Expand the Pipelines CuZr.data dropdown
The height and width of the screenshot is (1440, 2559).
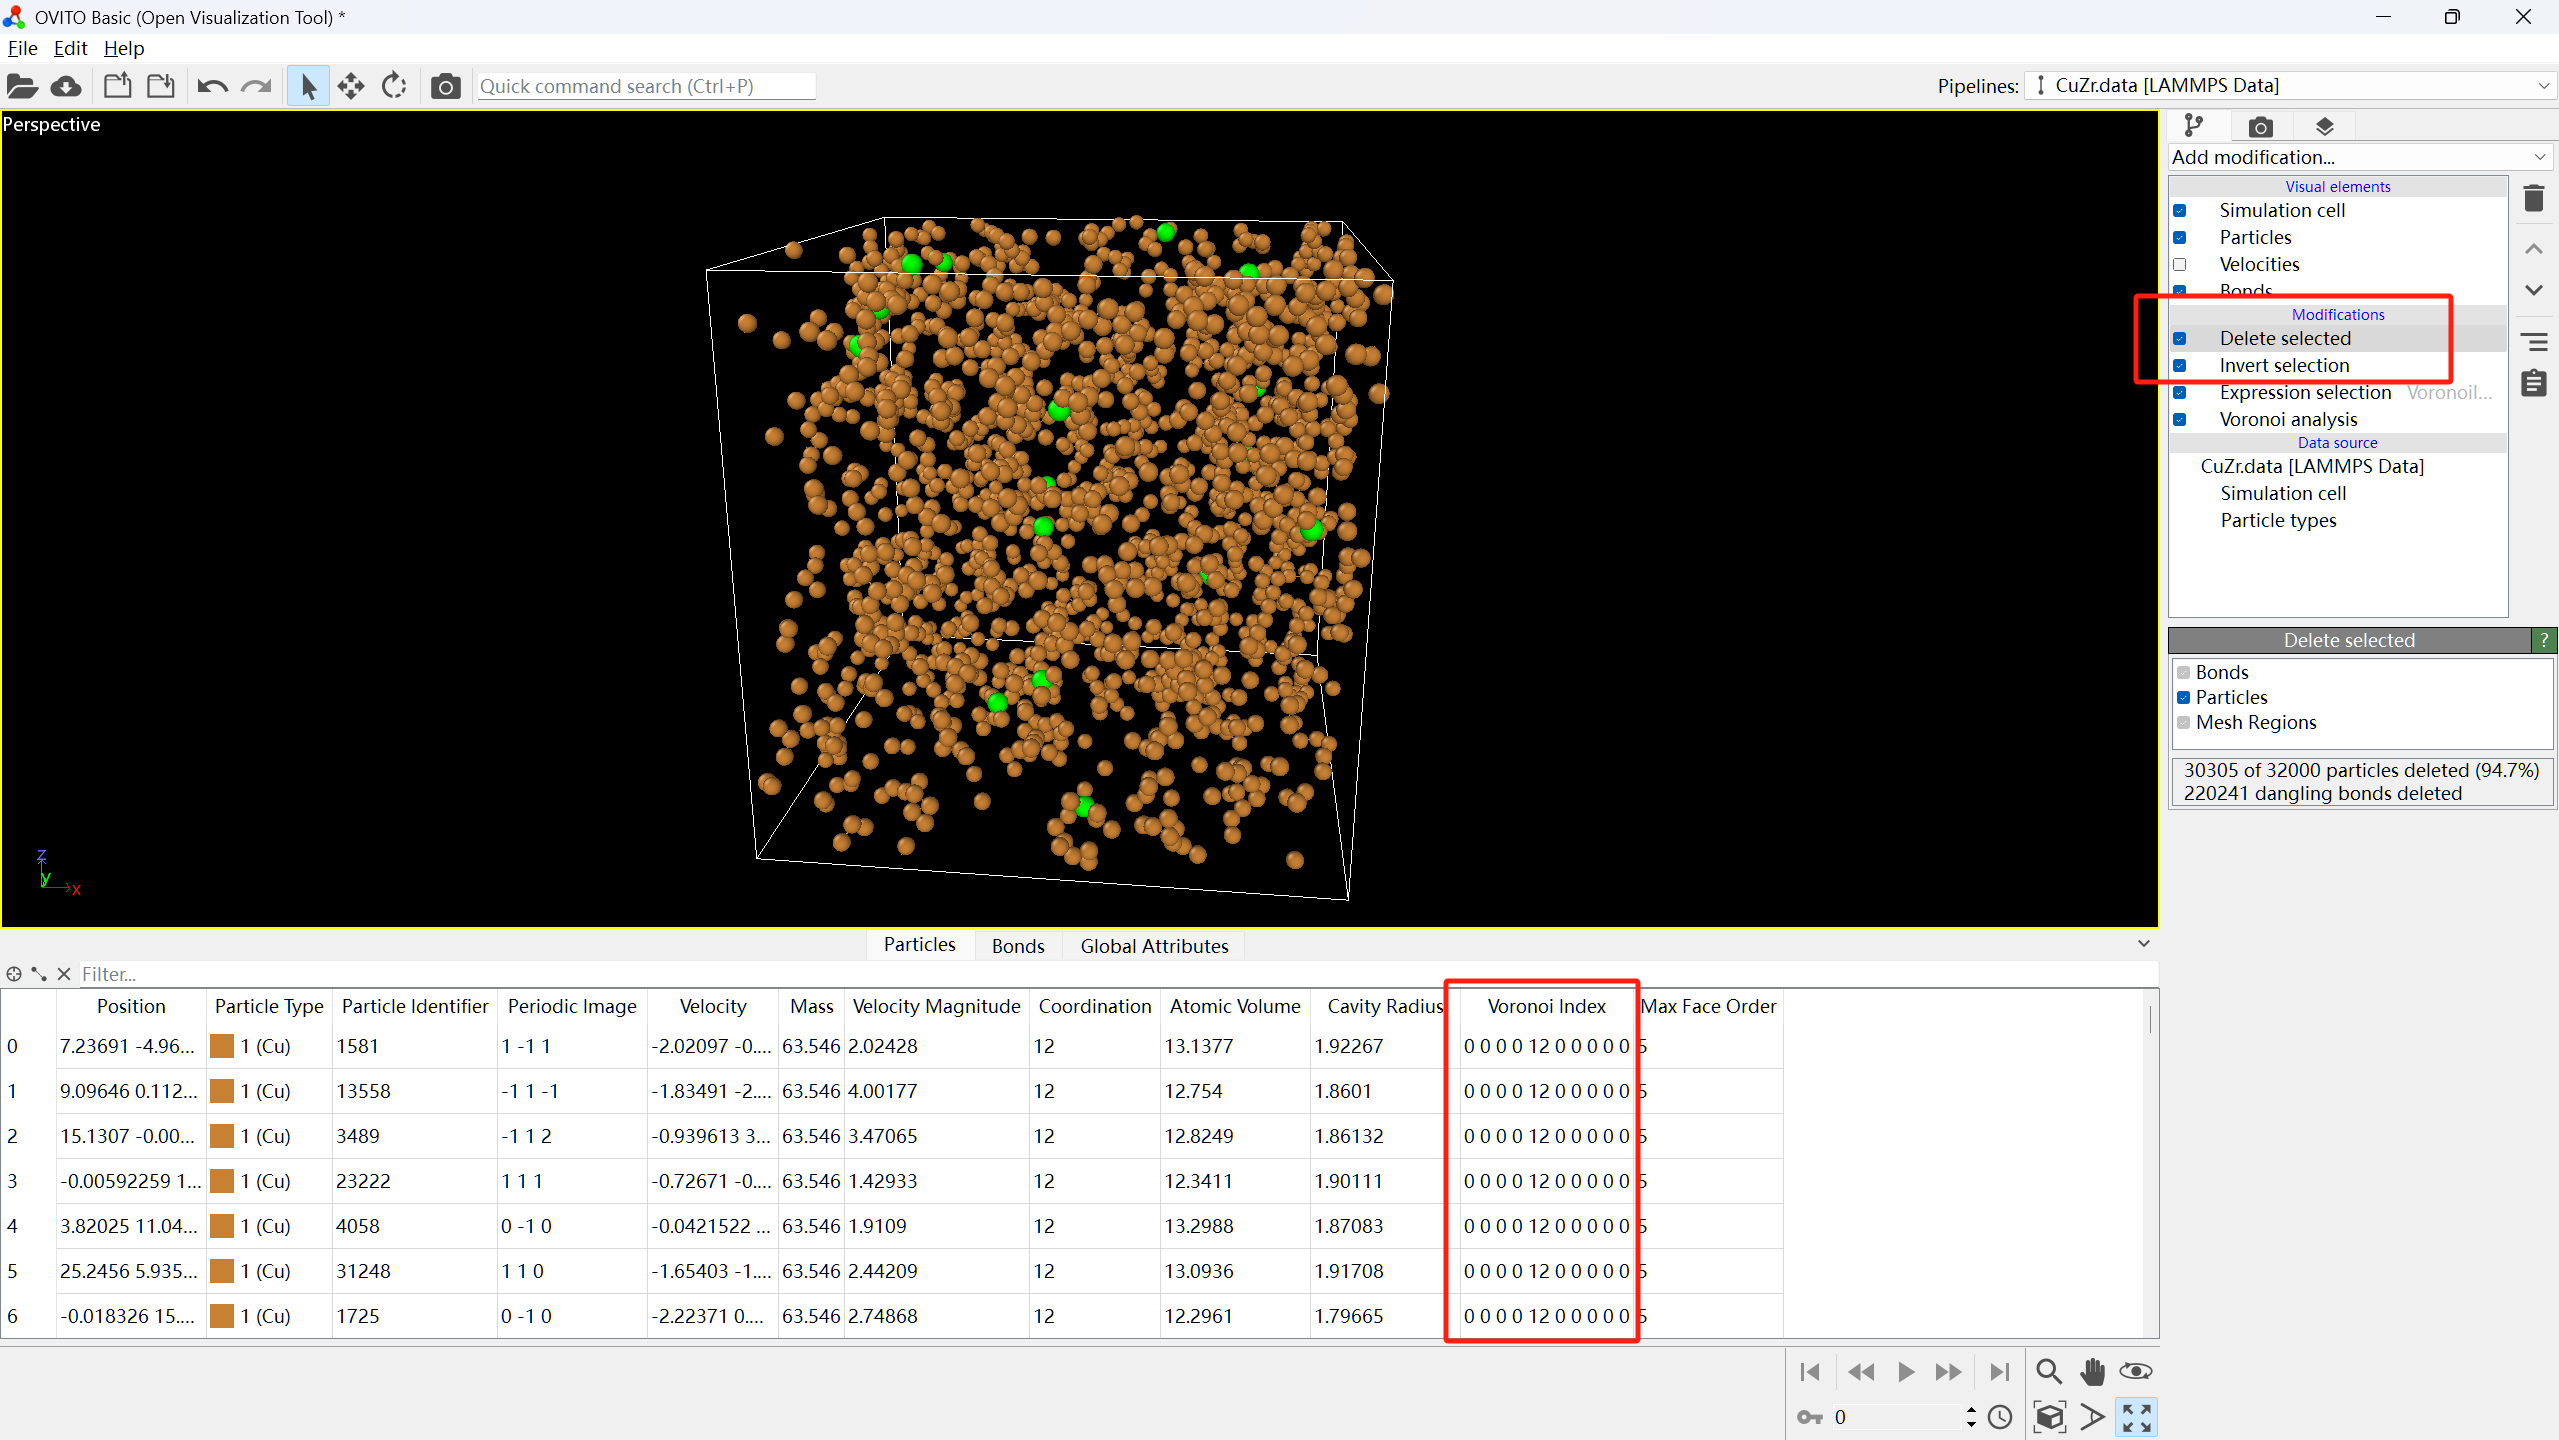tap(2290, 86)
